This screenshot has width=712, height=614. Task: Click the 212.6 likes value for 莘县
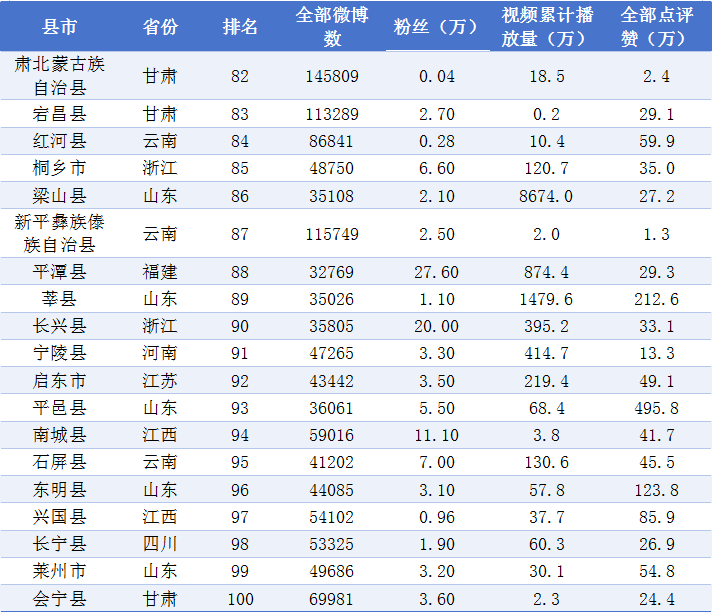point(654,298)
